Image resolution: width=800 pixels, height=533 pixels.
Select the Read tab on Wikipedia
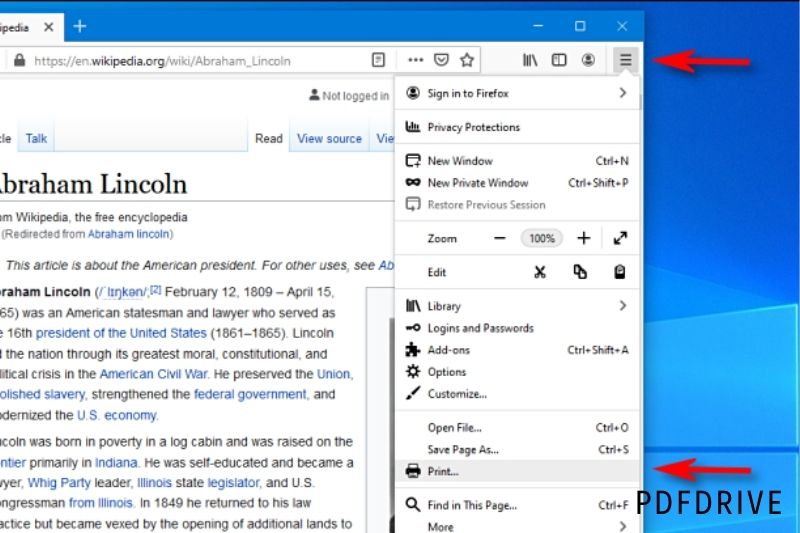tap(269, 138)
